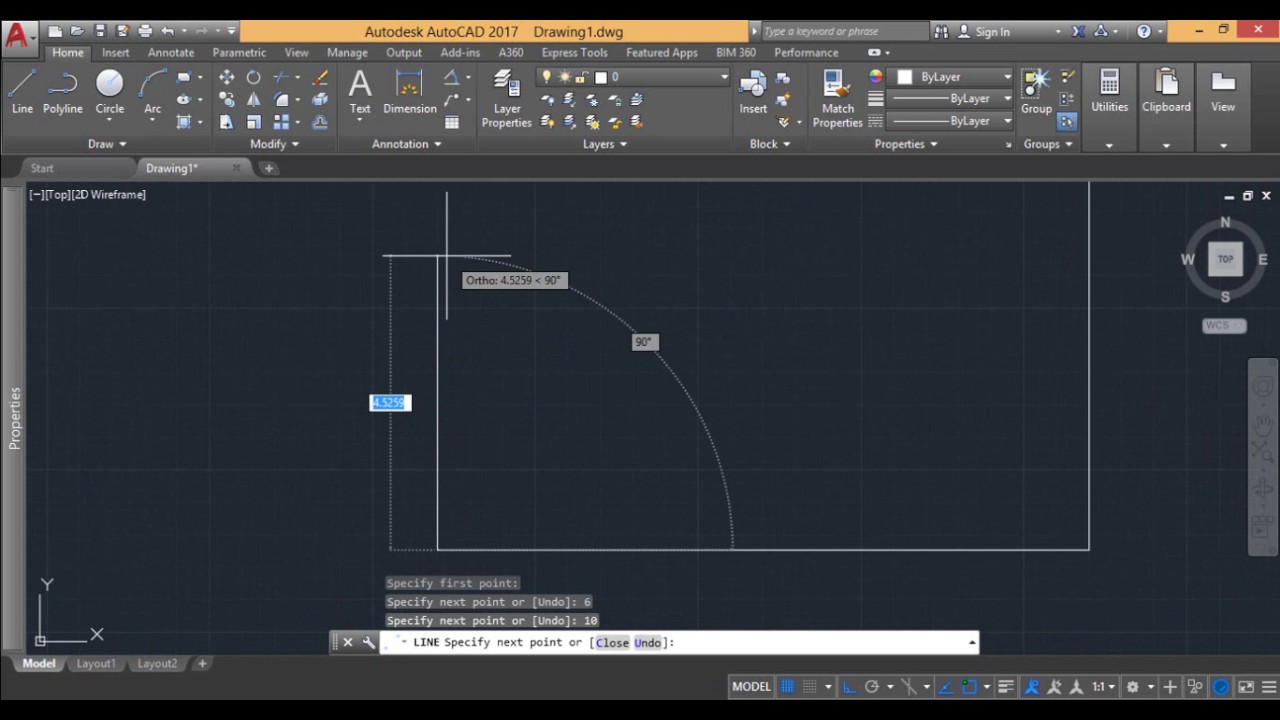The image size is (1280, 720).
Task: Activate the Move tool in Modify
Action: coord(227,77)
